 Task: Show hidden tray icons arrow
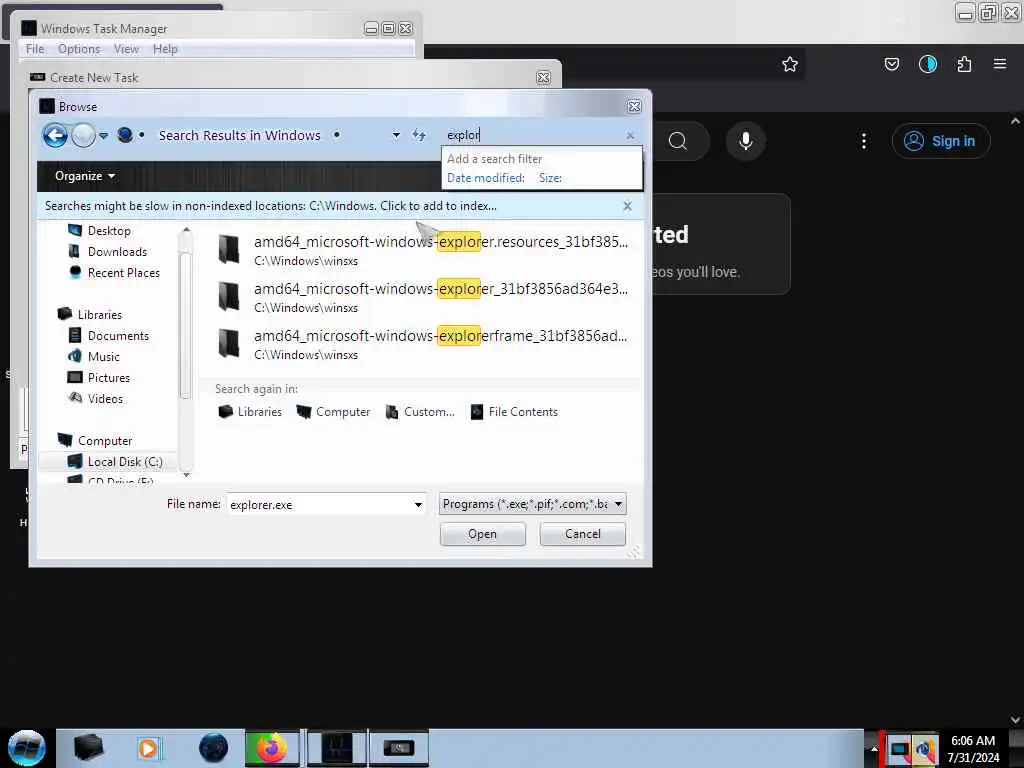pyautogui.click(x=873, y=749)
